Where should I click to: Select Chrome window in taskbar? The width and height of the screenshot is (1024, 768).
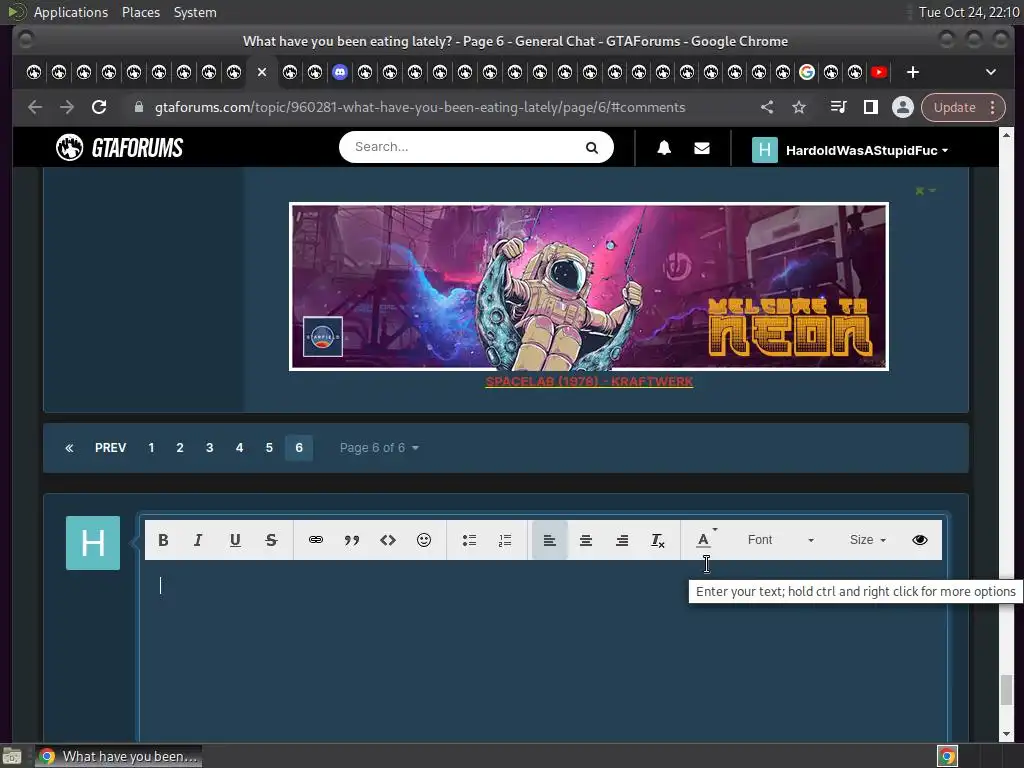click(x=118, y=756)
